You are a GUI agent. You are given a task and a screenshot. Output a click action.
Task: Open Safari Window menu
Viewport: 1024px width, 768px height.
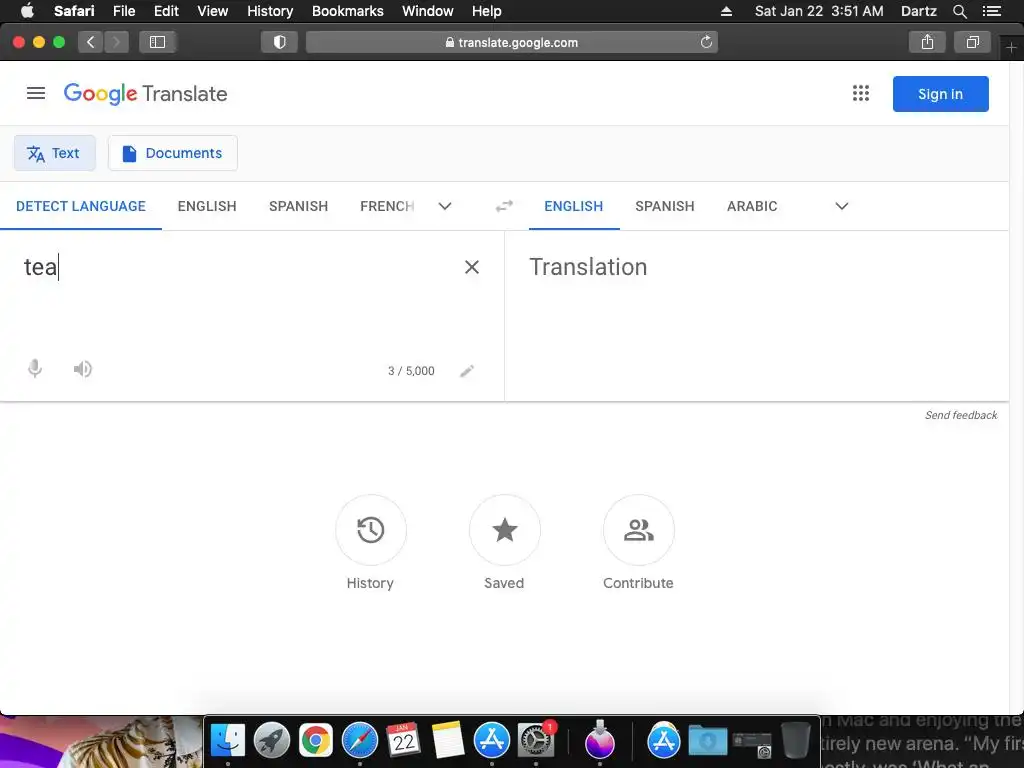(428, 11)
